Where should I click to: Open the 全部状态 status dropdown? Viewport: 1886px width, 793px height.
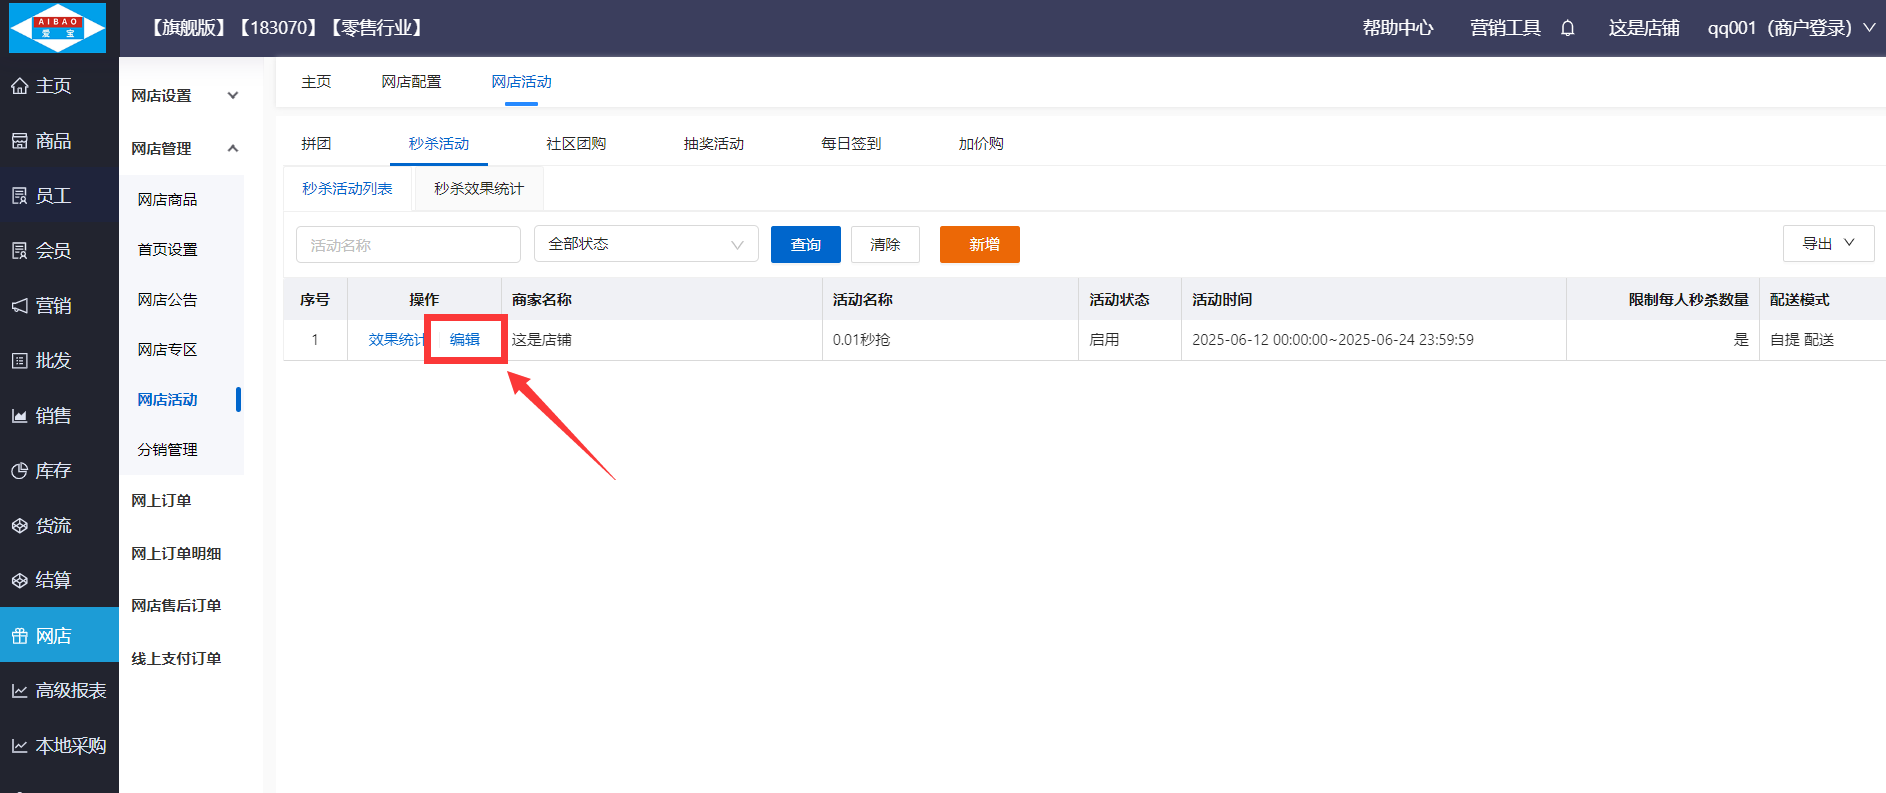point(646,244)
